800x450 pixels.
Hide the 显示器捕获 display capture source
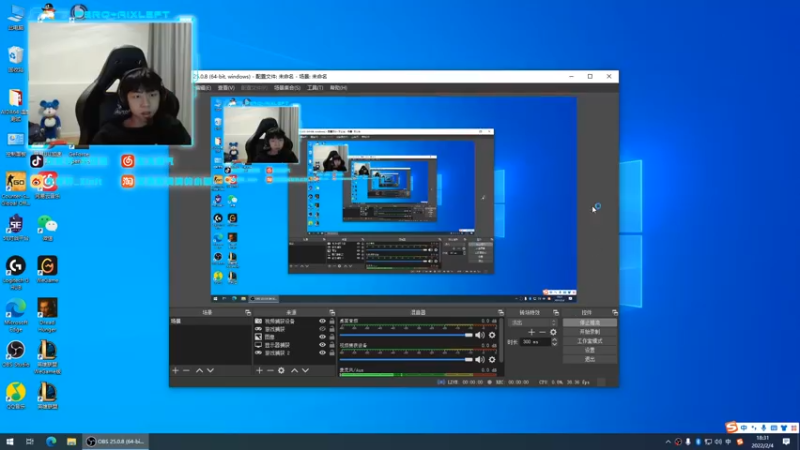click(322, 345)
